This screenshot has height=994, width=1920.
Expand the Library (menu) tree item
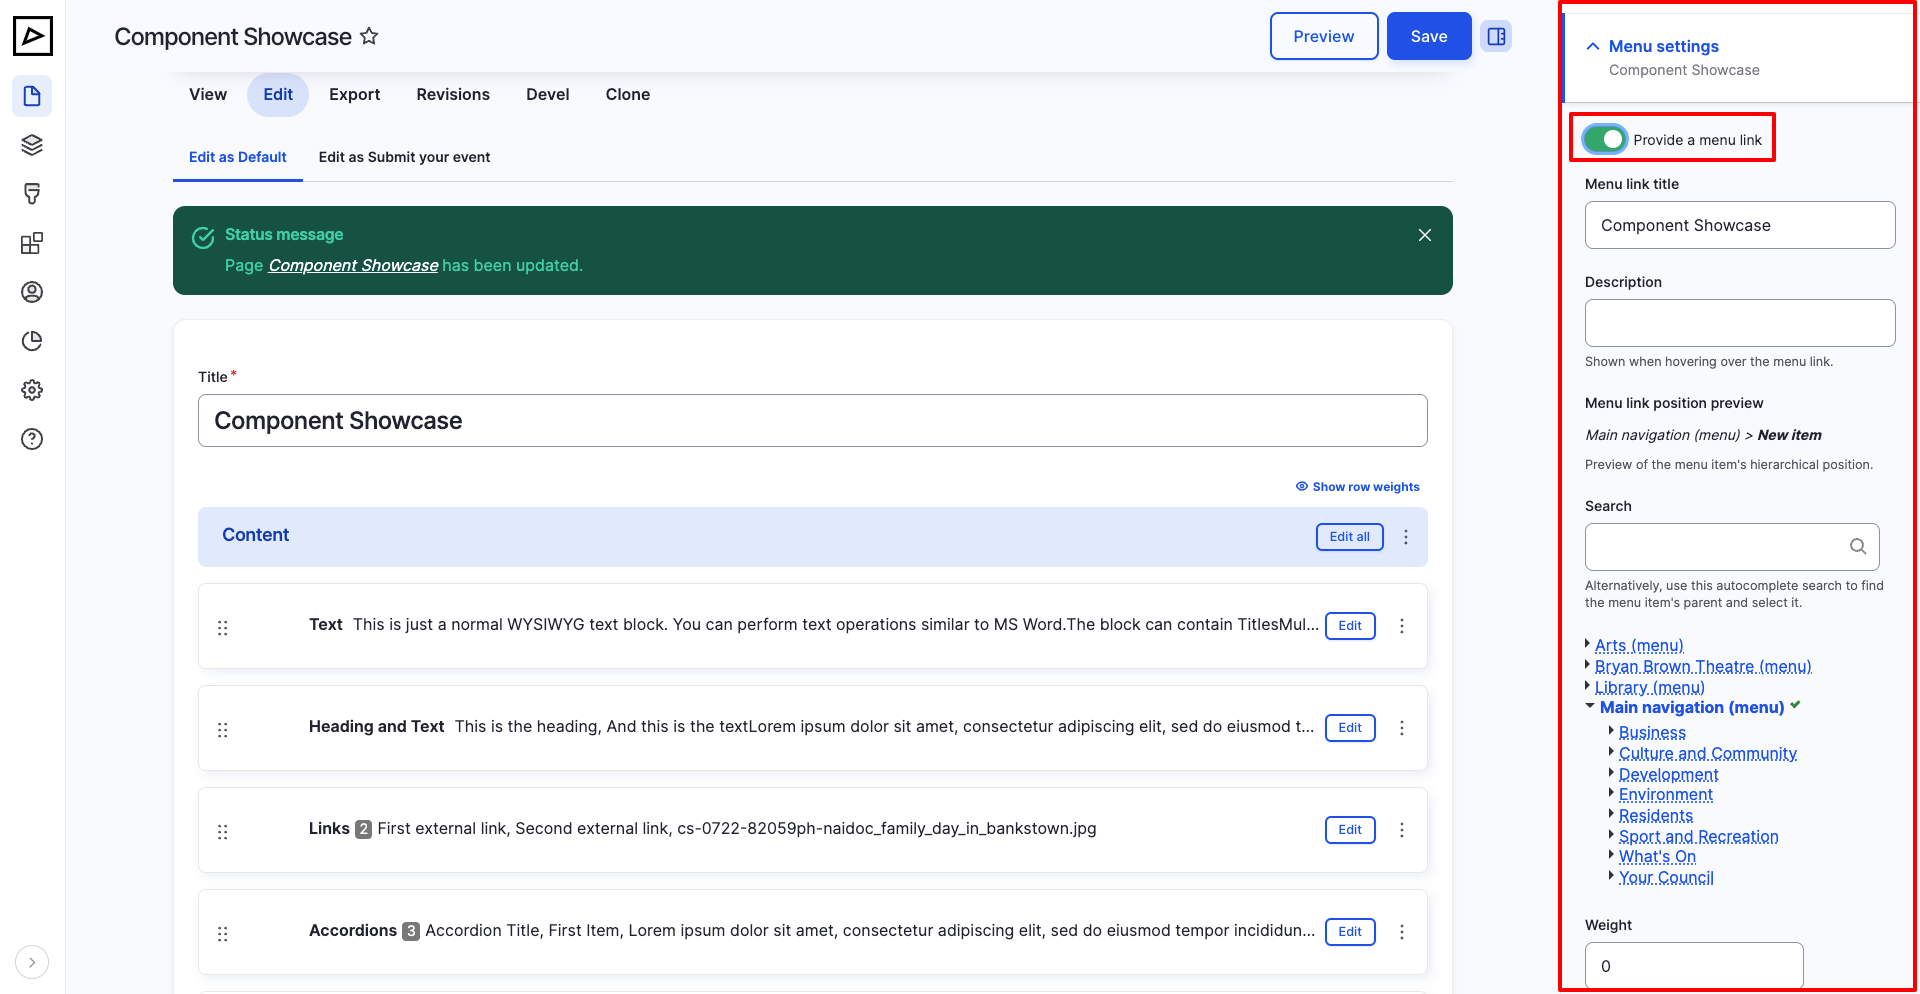click(x=1589, y=687)
